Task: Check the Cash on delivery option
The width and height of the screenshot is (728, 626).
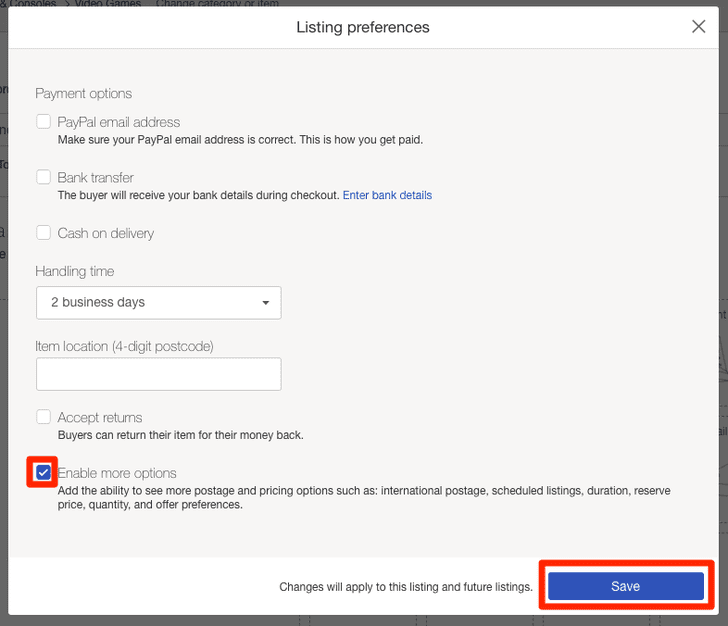Action: pos(44,233)
